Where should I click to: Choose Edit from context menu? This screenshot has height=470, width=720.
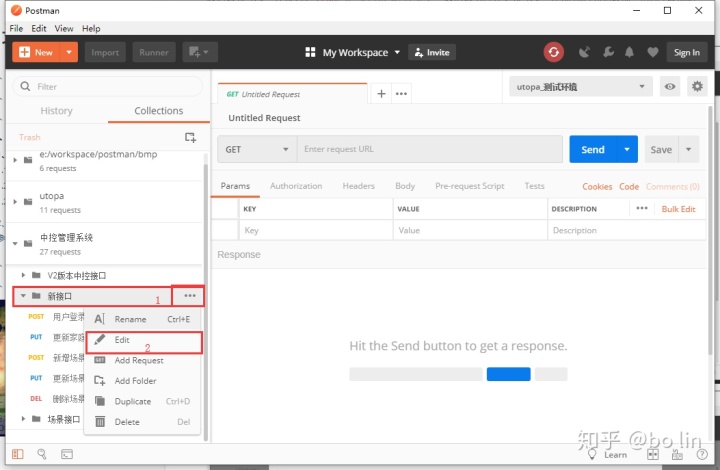tap(144, 342)
